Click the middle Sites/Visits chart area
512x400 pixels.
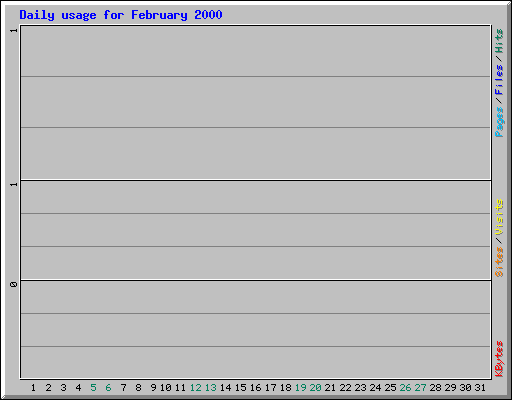(x=256, y=230)
